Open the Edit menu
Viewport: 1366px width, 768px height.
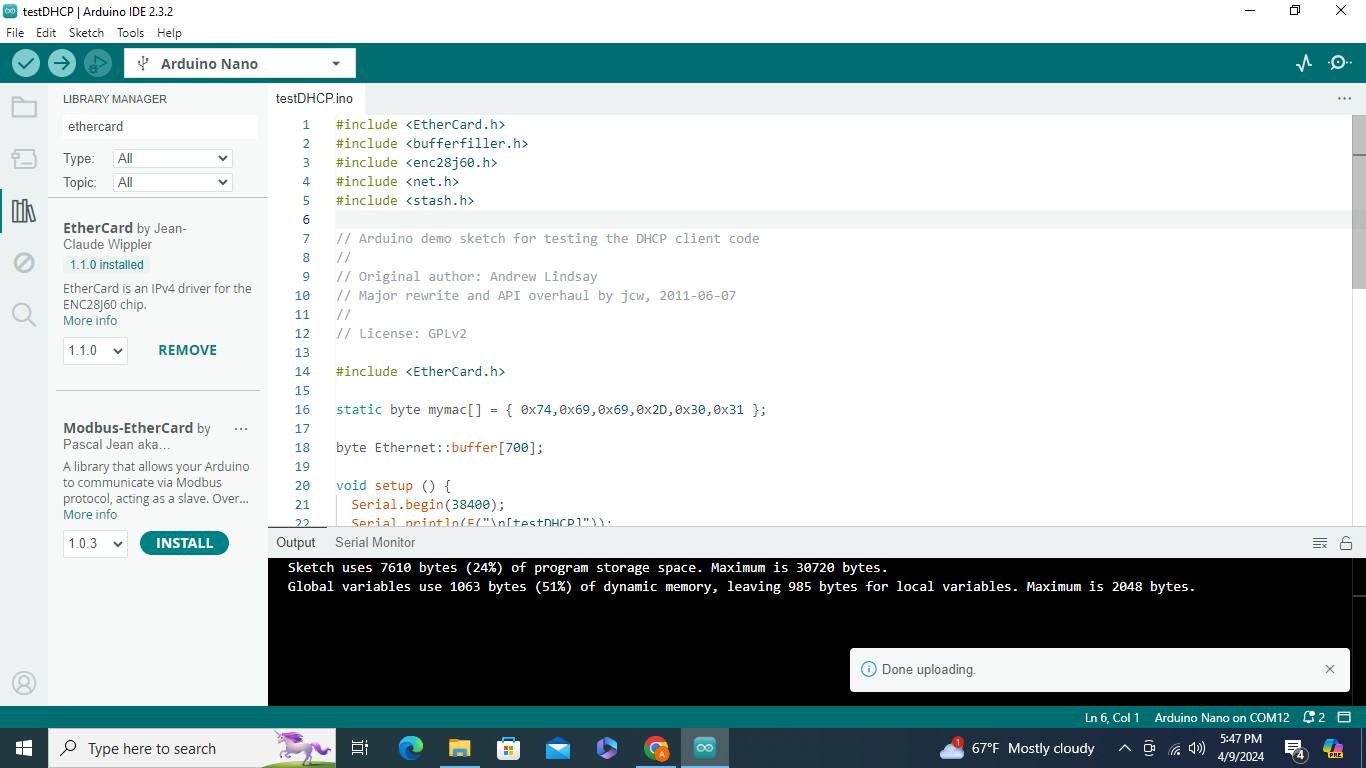coord(46,32)
